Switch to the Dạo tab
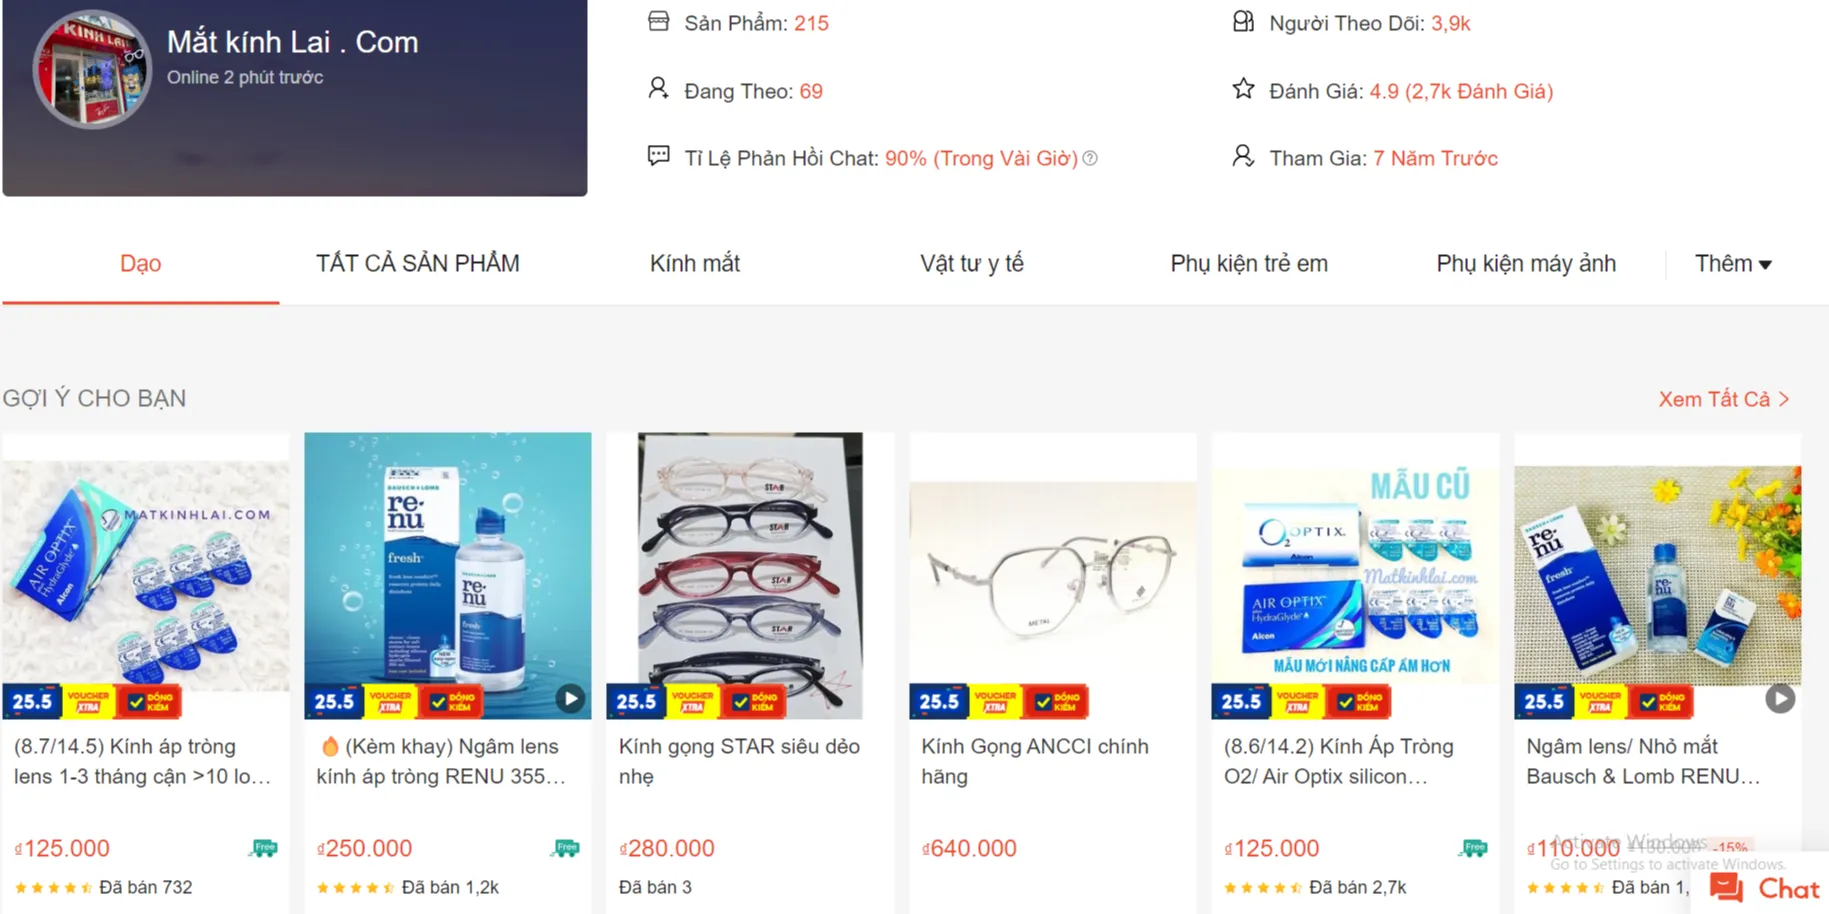Viewport: 1829px width, 914px height. point(140,264)
